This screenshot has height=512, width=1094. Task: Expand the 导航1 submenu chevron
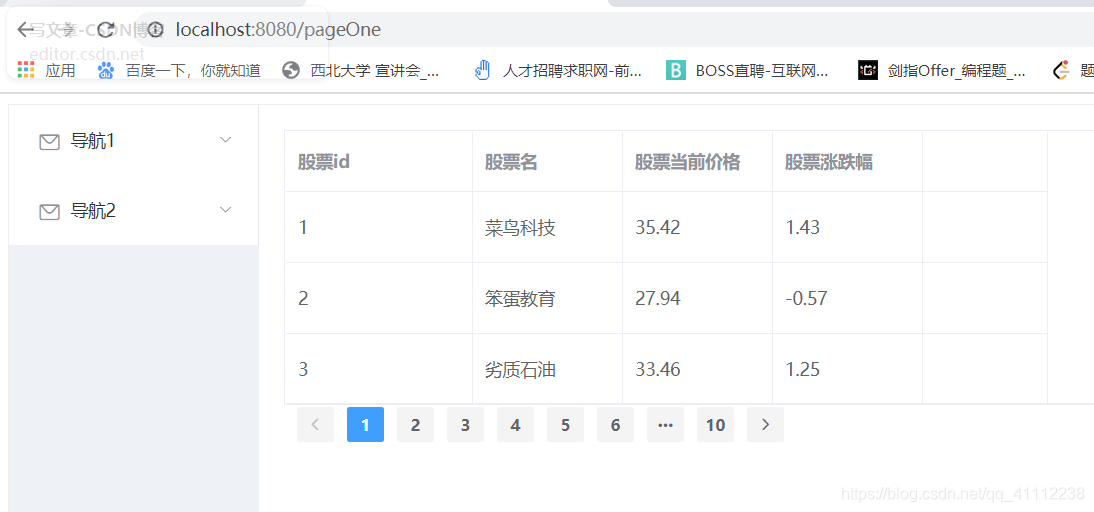tap(225, 140)
